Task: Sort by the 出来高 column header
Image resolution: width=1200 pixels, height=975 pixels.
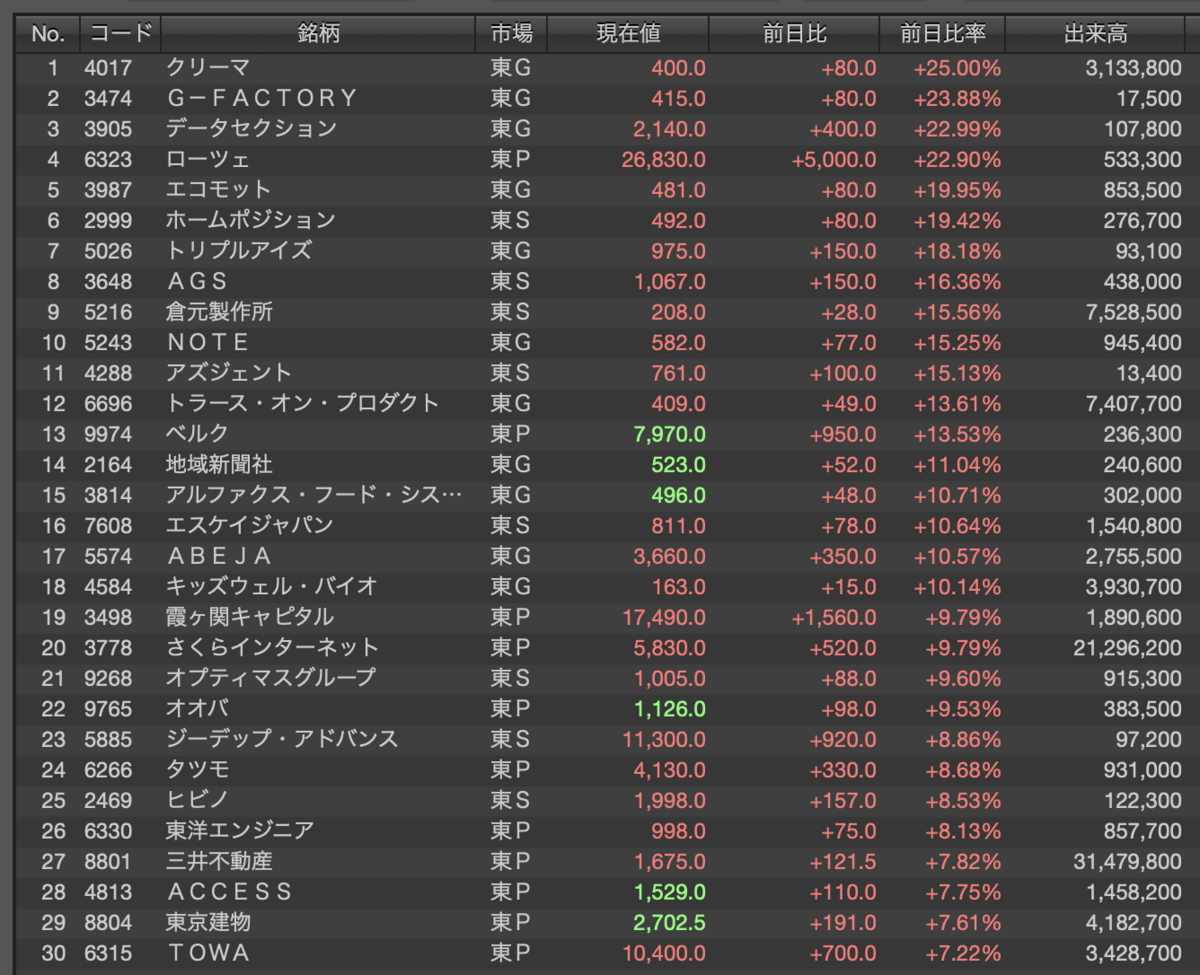Action: point(1095,34)
